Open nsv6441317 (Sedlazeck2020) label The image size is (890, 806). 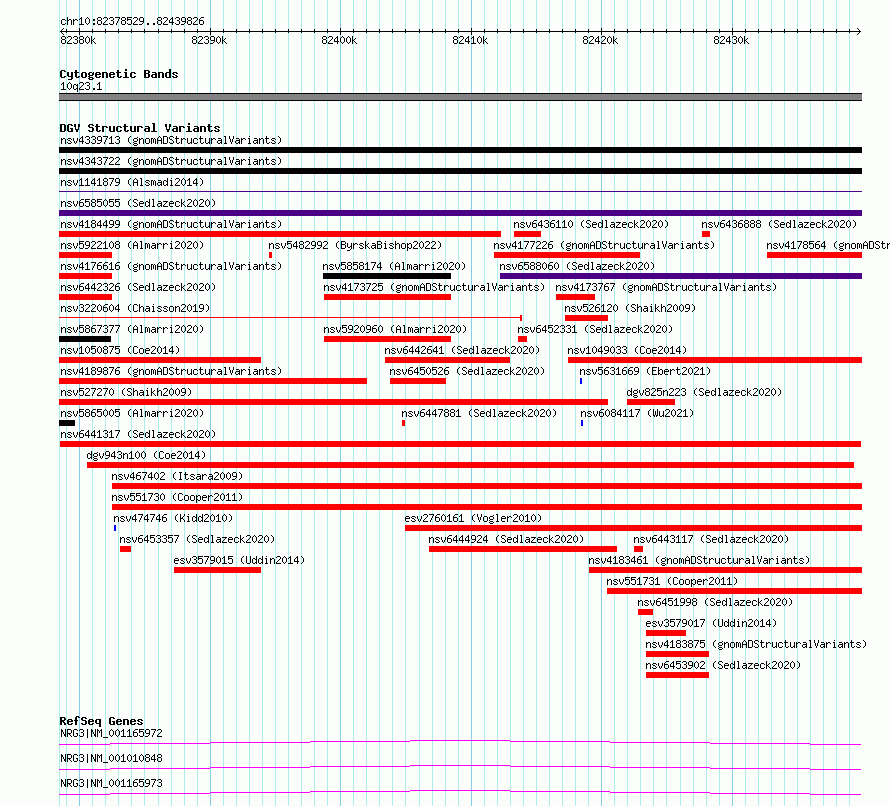click(x=138, y=434)
